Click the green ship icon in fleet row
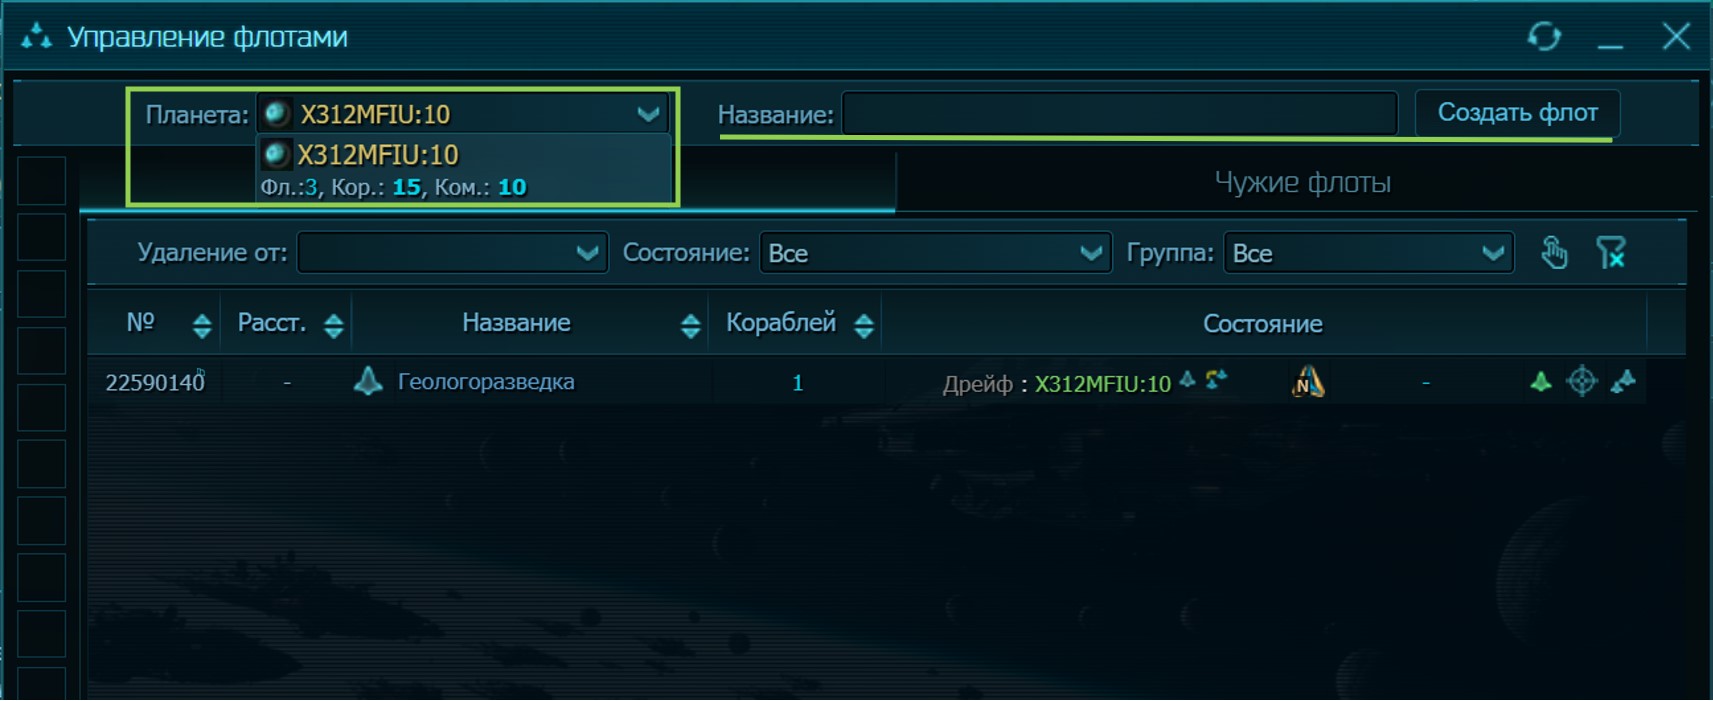This screenshot has height=701, width=1713. point(1541,381)
